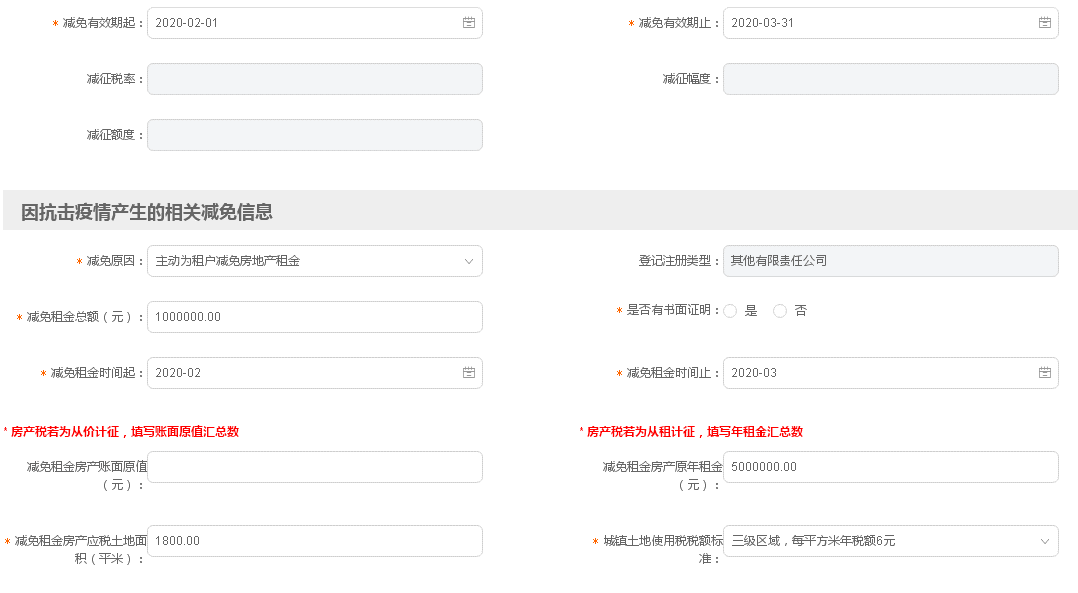Edit the 减免租金房产应税土地面积 field
The image size is (1078, 593).
click(x=314, y=541)
